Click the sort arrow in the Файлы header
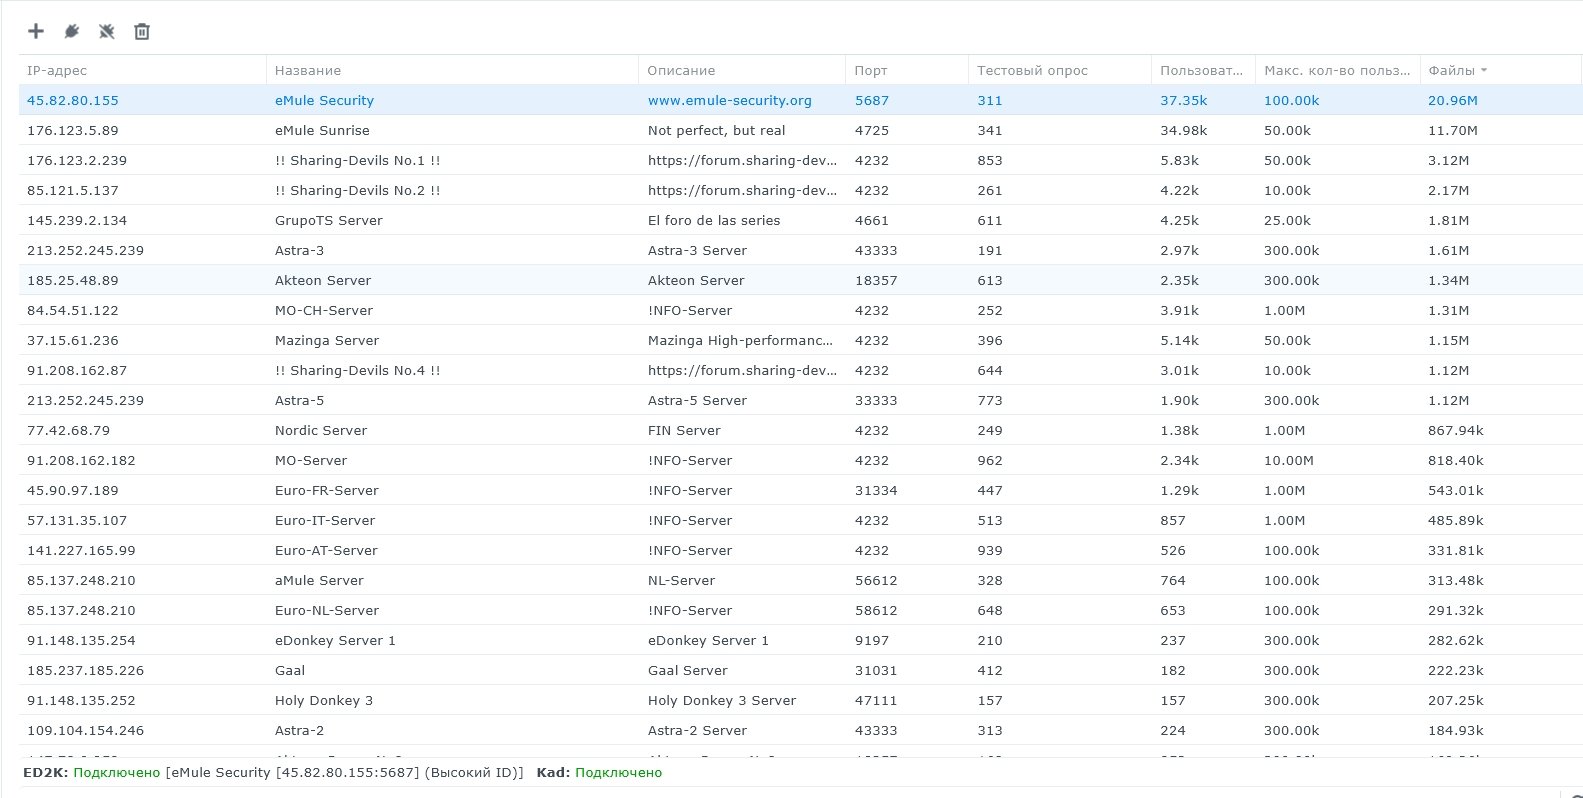Screen dimensions: 1583x798 (x=1484, y=70)
